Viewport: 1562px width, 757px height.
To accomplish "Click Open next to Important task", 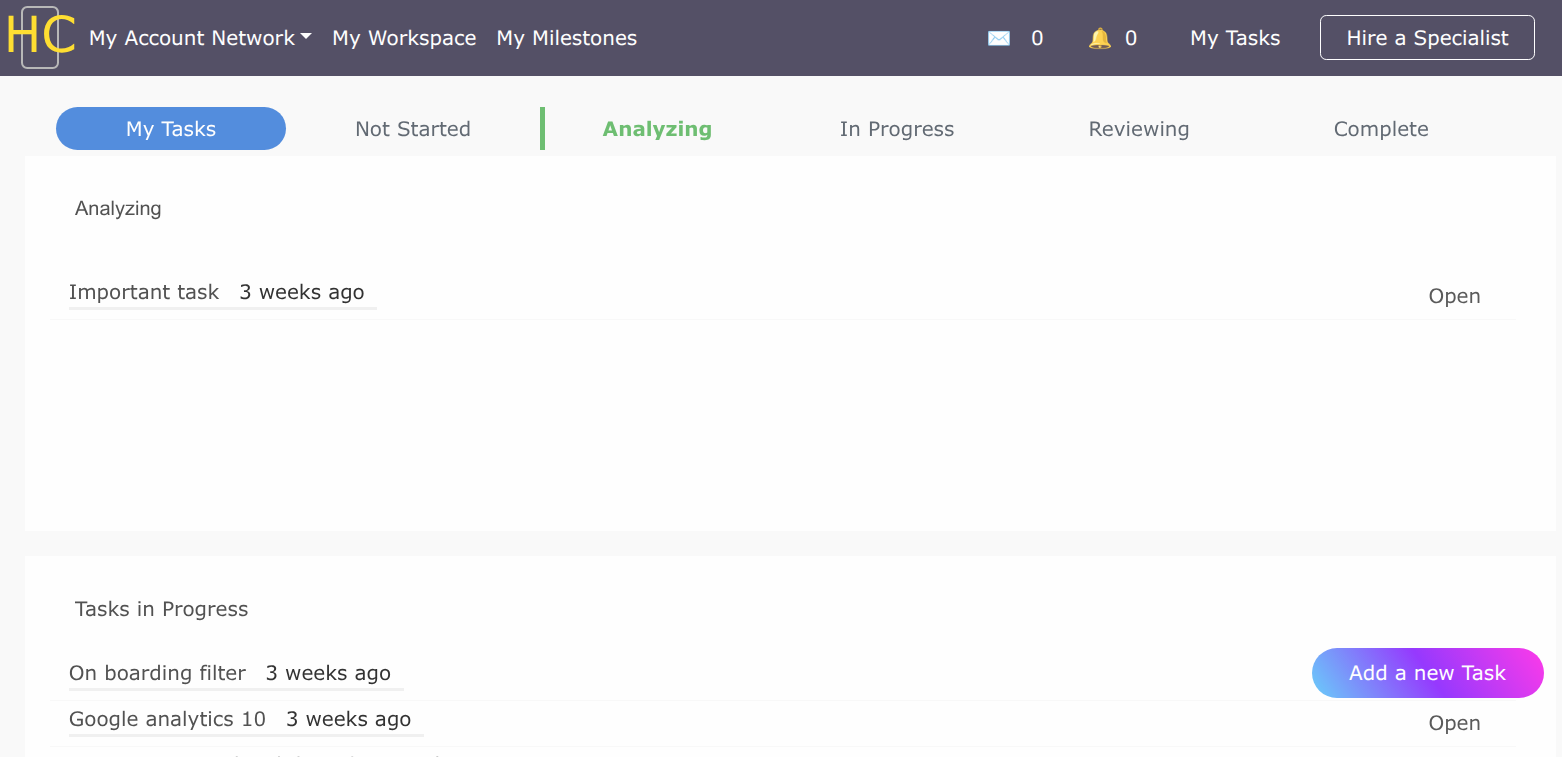I will tap(1454, 296).
